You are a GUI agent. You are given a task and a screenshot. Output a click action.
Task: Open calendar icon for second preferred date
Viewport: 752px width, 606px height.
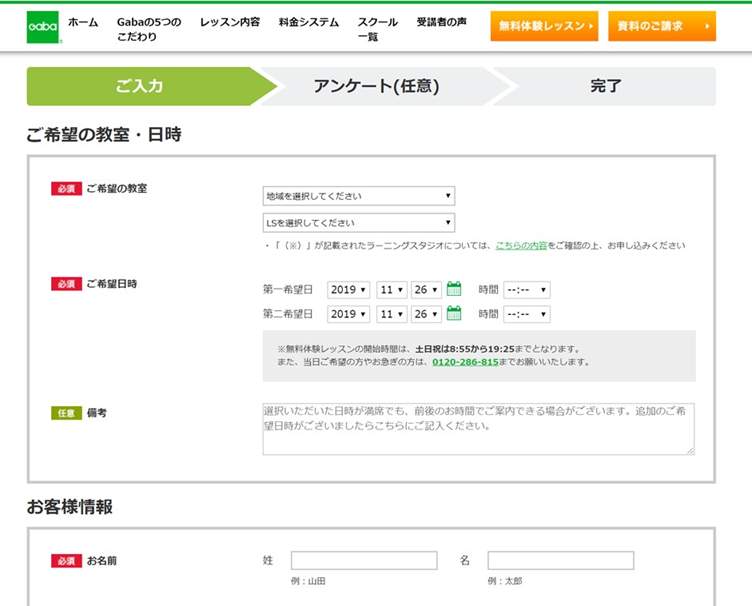[x=454, y=313]
